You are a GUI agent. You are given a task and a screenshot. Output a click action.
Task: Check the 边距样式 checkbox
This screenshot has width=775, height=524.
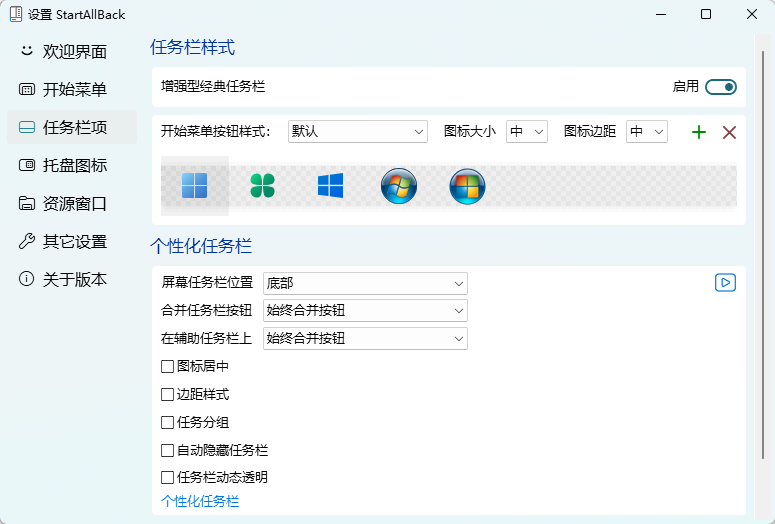168,394
